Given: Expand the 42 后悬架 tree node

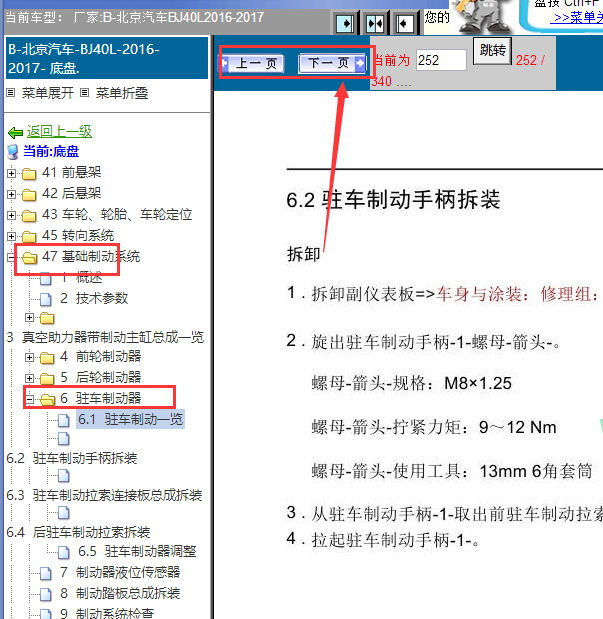Looking at the screenshot, I should tap(11, 194).
